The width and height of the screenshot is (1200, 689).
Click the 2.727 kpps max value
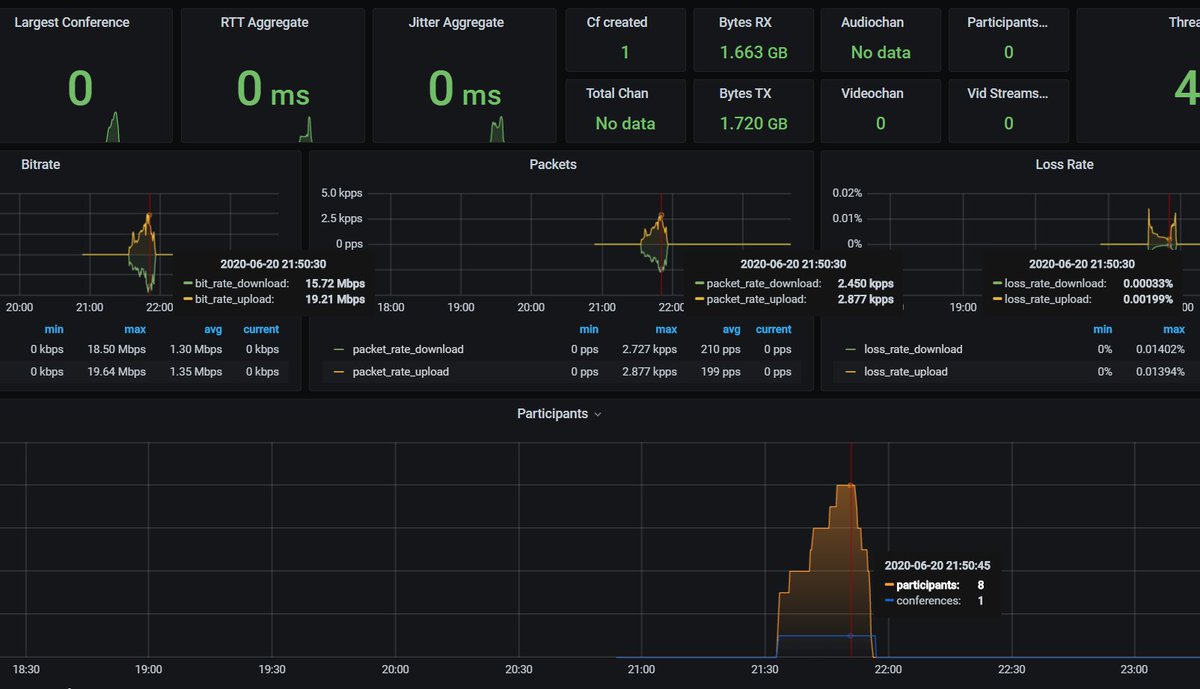(650, 350)
